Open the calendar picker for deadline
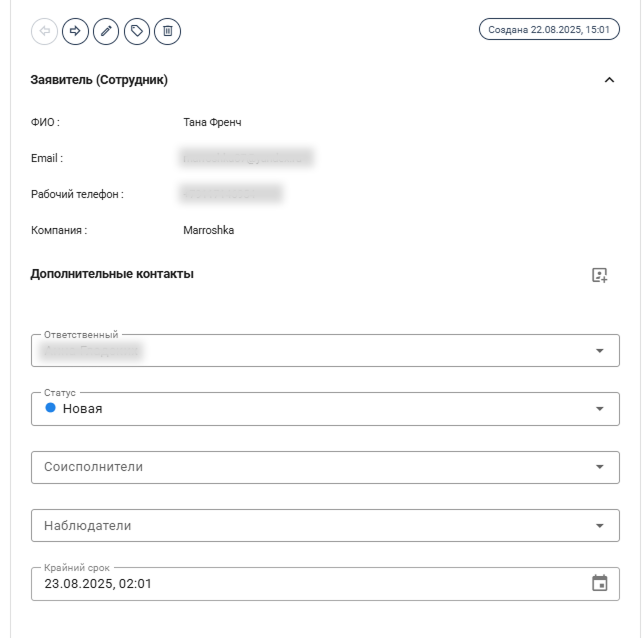The width and height of the screenshot is (644, 638). click(x=600, y=583)
